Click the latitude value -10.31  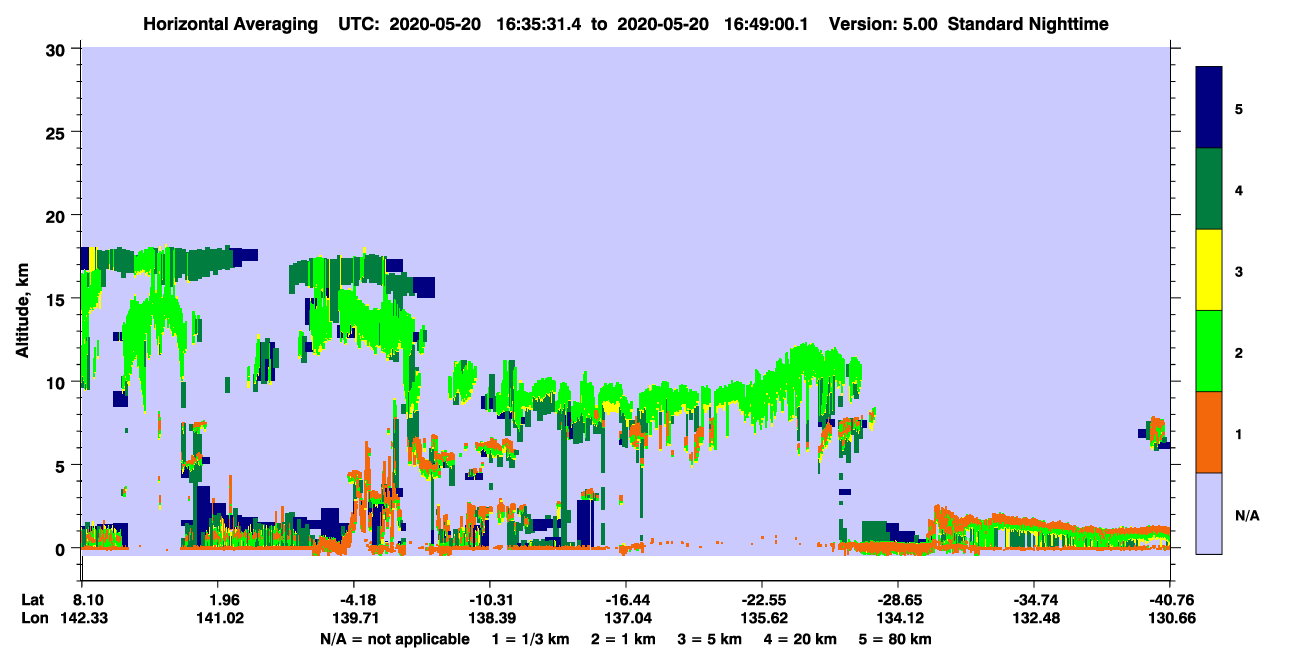(490, 600)
